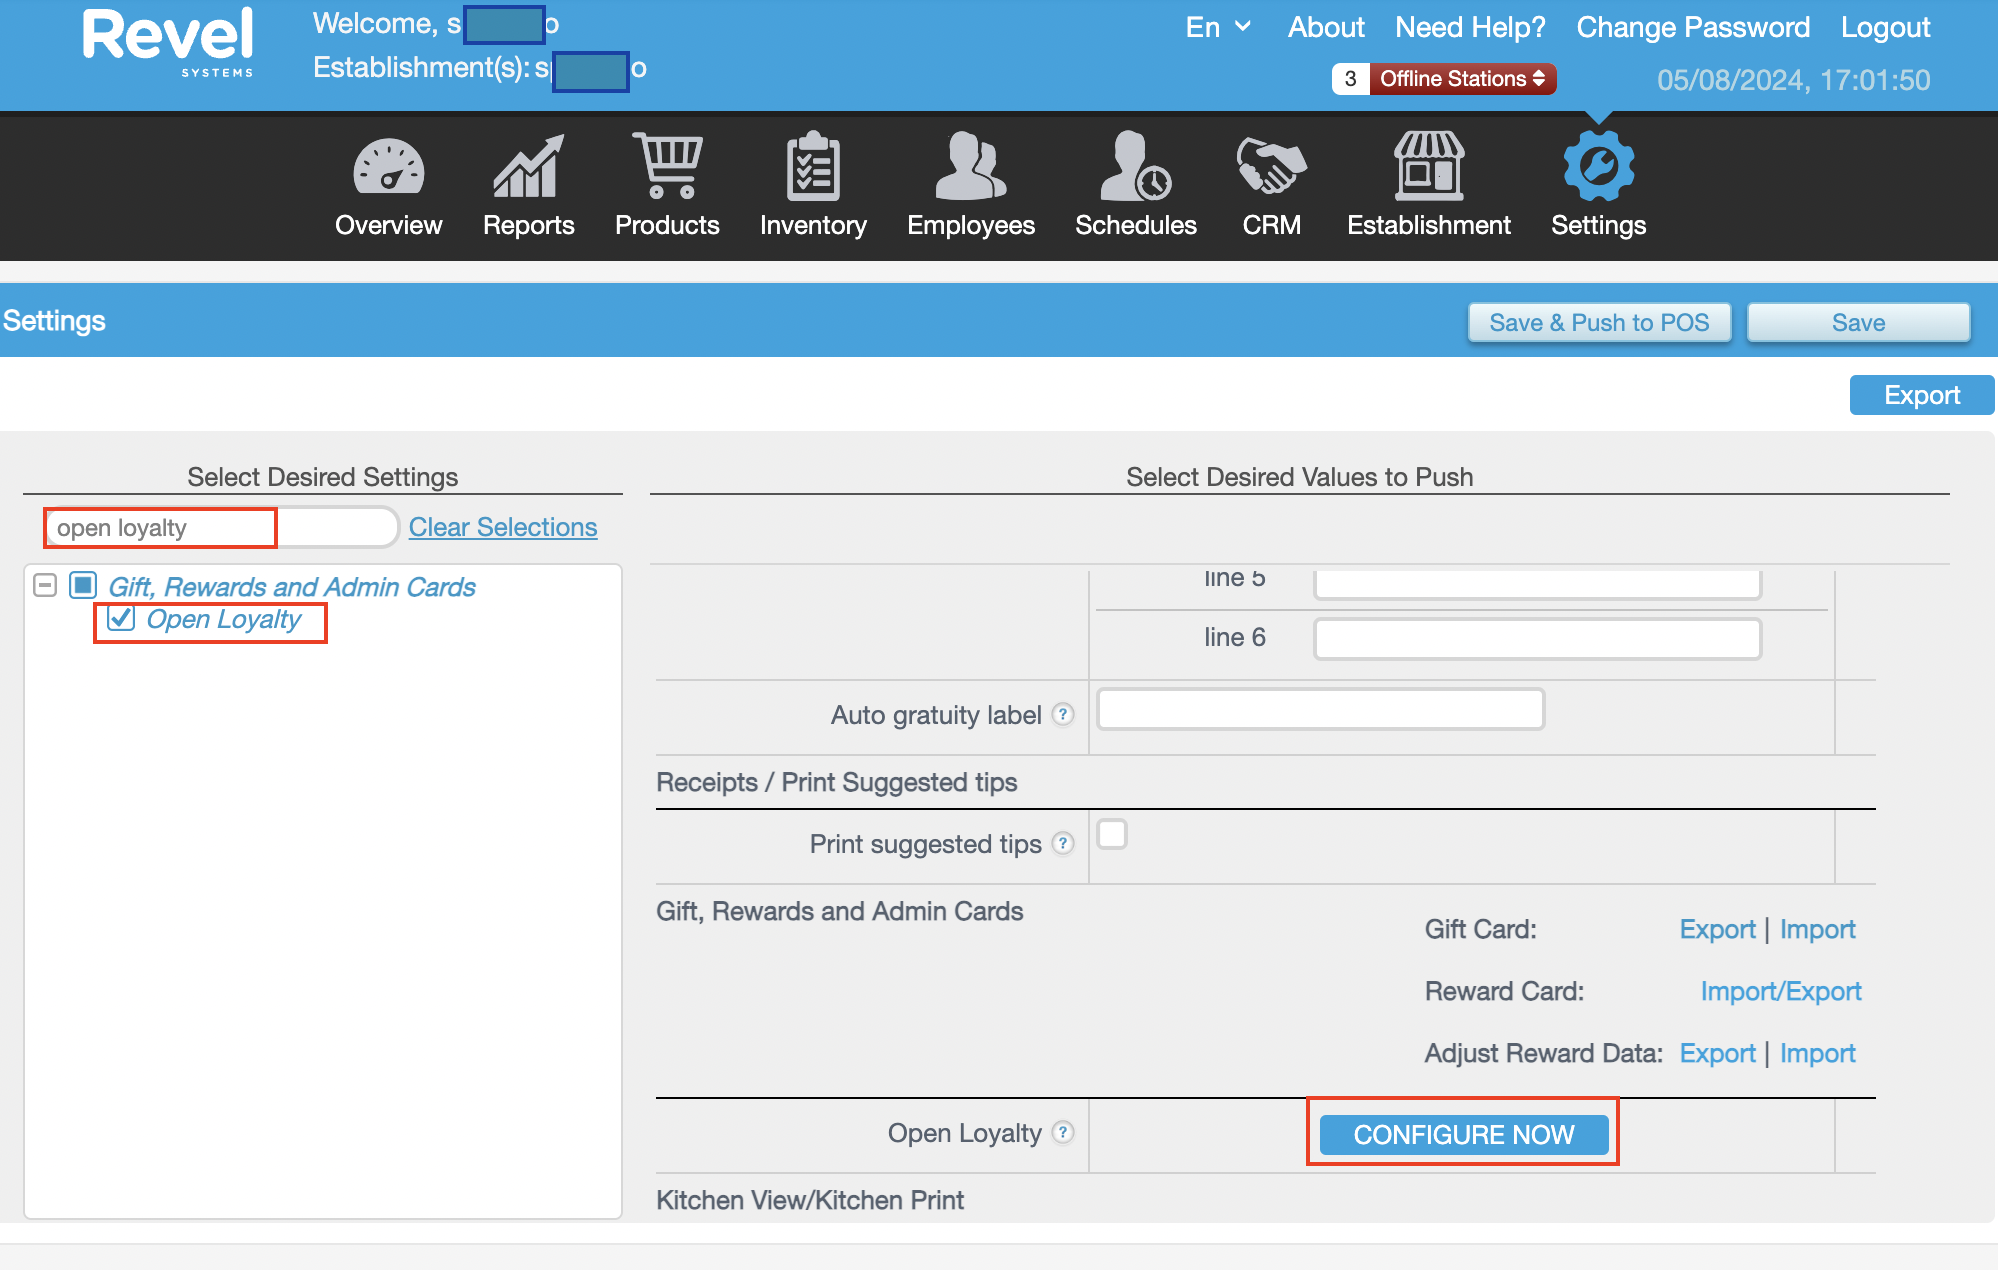Go to Products shopping cart icon

[667, 166]
